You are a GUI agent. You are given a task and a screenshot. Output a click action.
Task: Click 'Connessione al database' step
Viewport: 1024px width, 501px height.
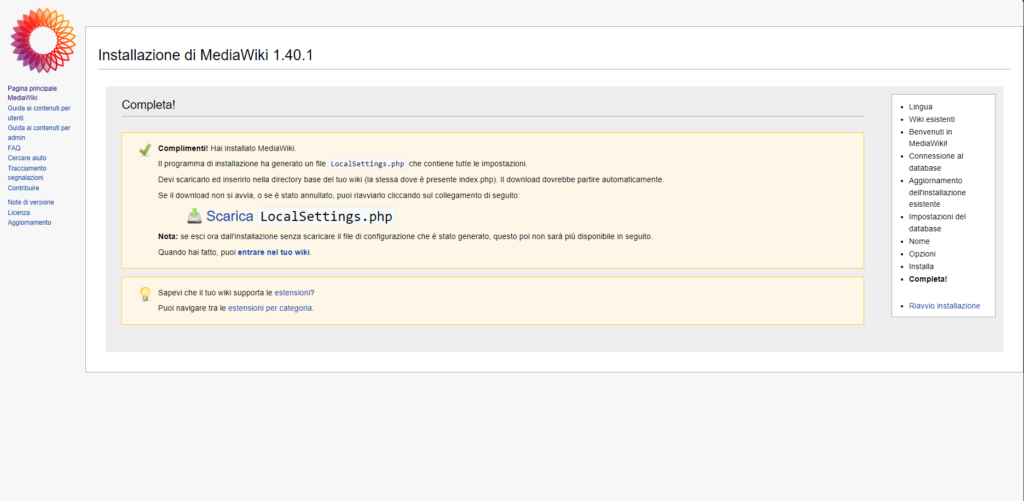click(x=936, y=162)
